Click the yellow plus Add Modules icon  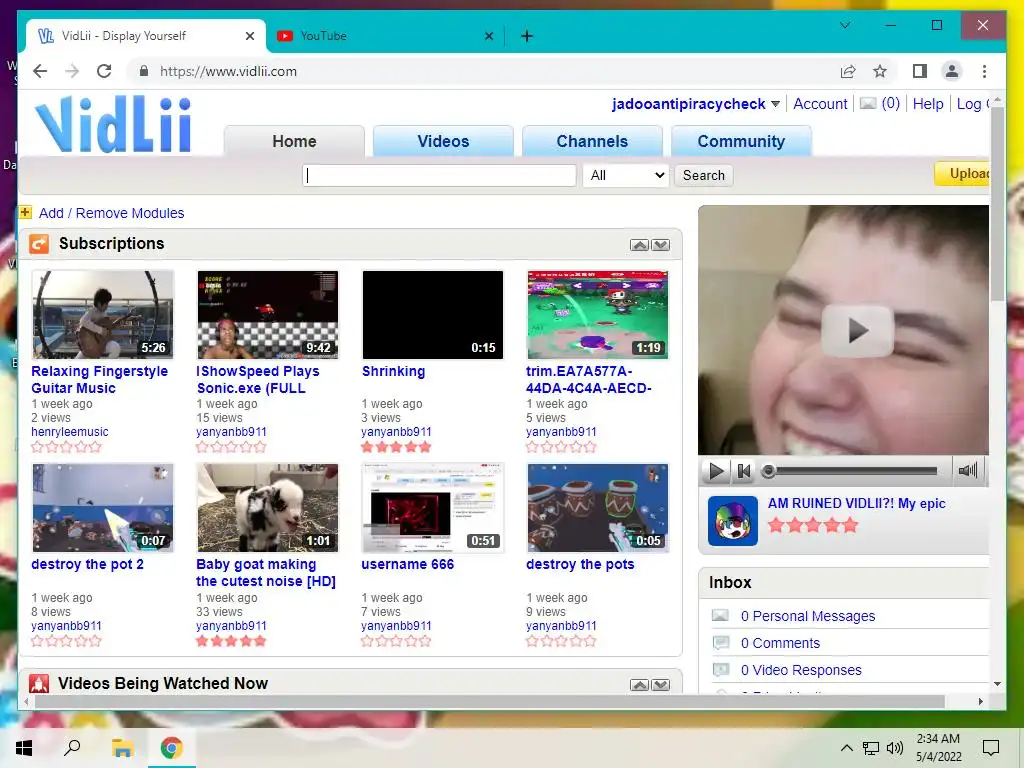25,212
